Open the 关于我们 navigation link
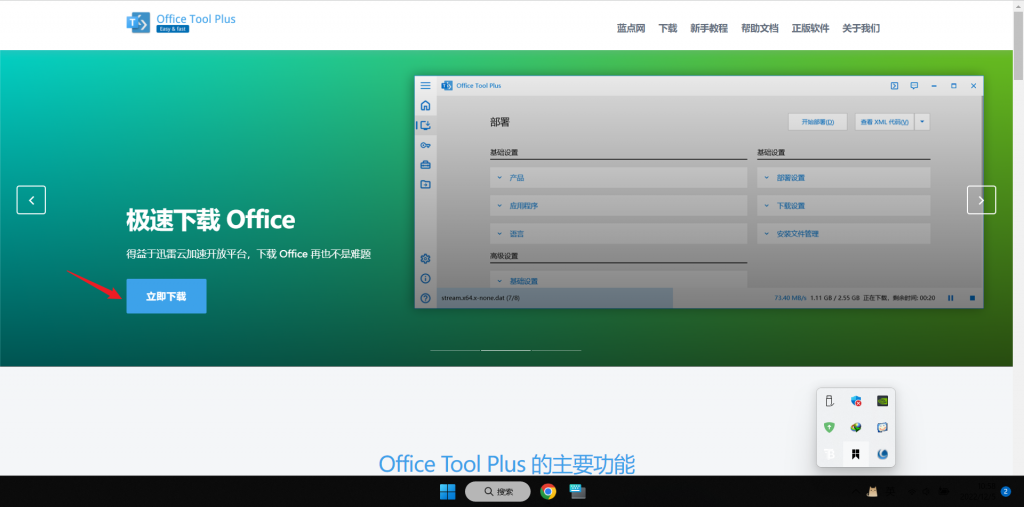This screenshot has height=507, width=1024. (861, 28)
